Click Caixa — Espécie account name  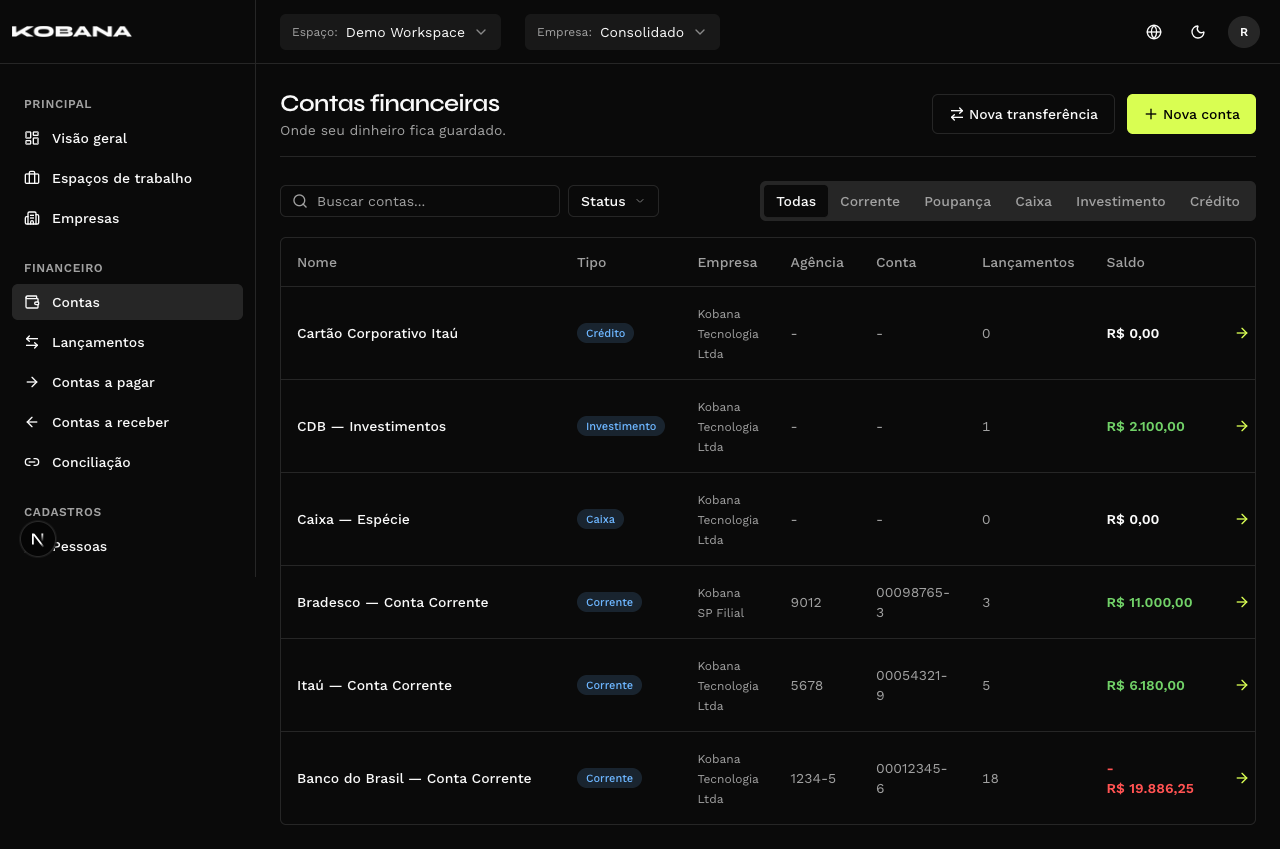tap(353, 519)
